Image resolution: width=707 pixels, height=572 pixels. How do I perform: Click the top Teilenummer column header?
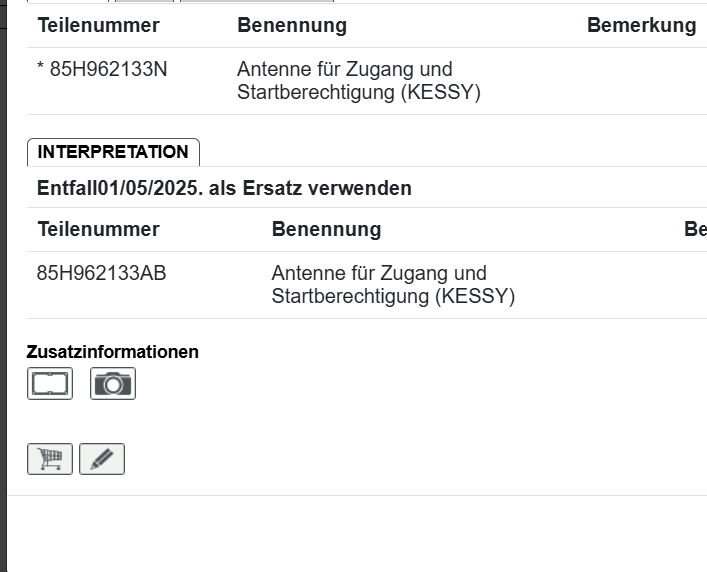click(x=98, y=26)
